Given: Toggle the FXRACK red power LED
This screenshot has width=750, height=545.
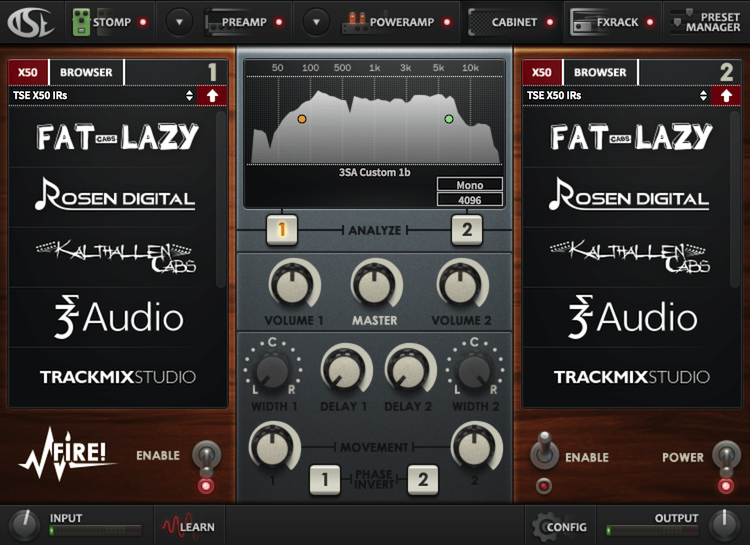Looking at the screenshot, I should click(650, 22).
